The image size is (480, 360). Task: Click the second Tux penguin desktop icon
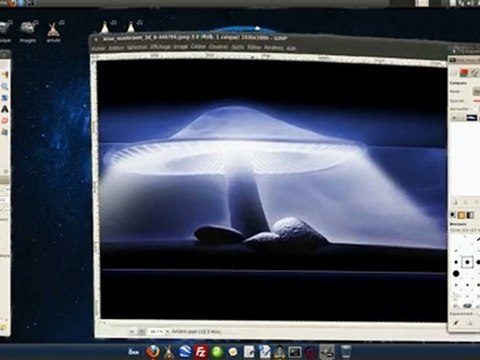click(131, 27)
